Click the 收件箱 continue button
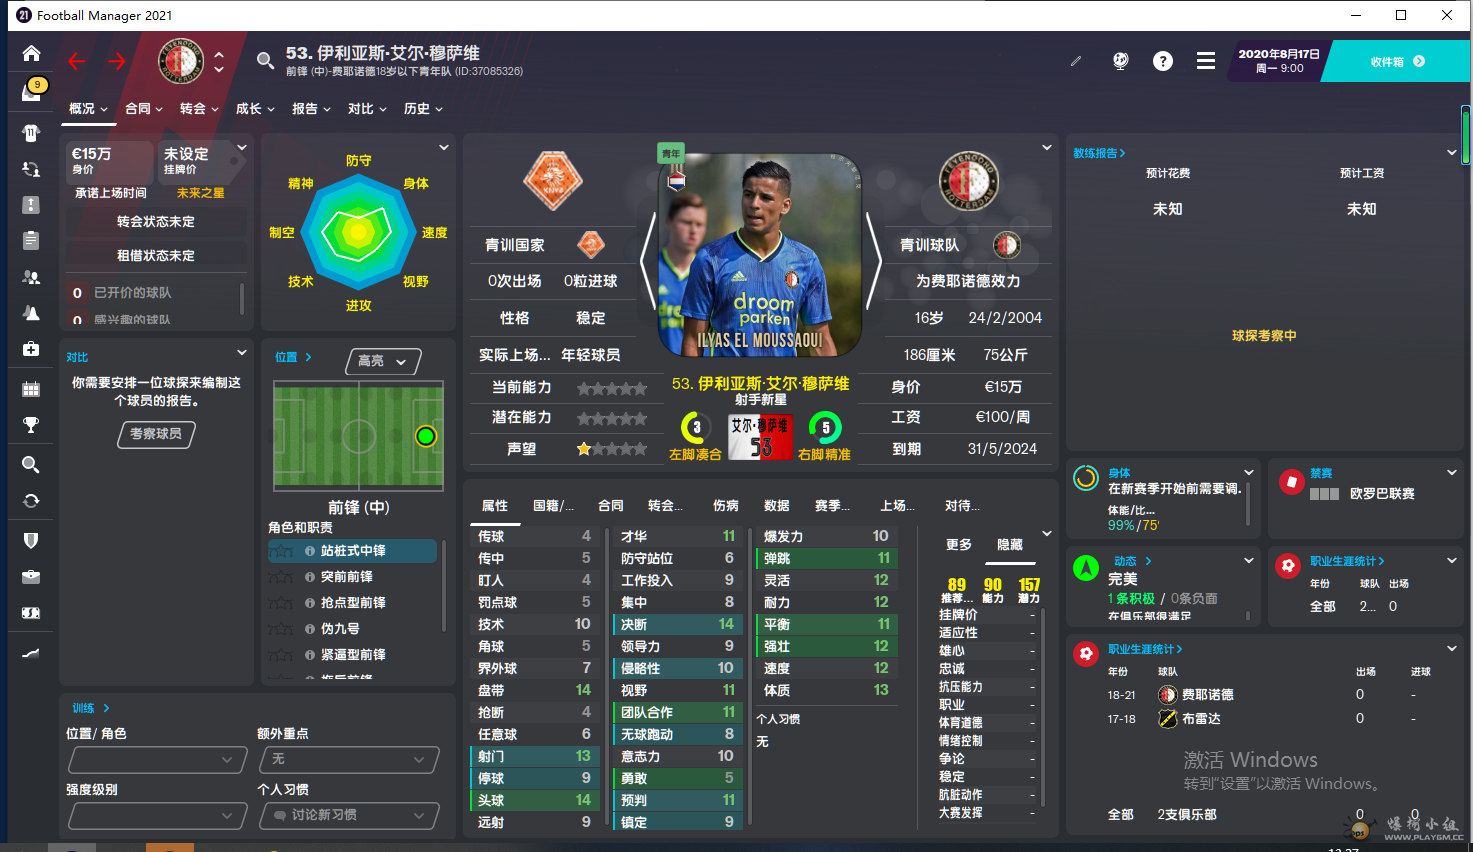1473x852 pixels. [x=1396, y=62]
